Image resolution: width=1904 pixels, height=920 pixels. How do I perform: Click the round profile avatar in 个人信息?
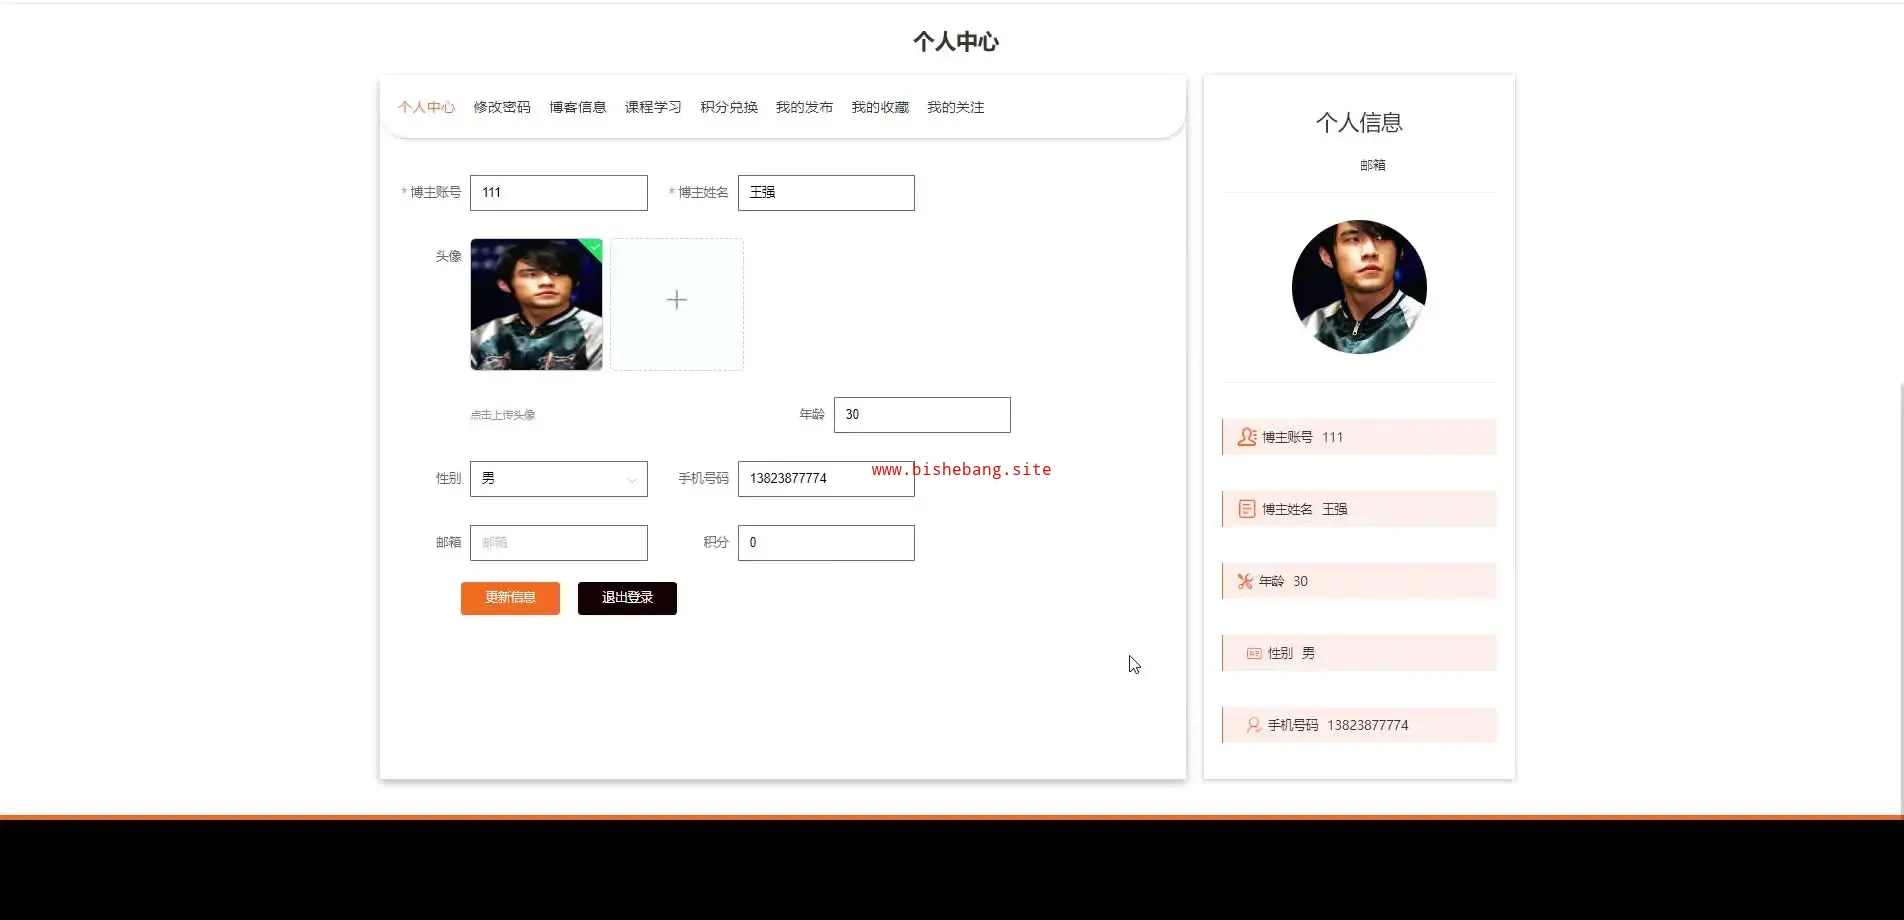point(1359,287)
